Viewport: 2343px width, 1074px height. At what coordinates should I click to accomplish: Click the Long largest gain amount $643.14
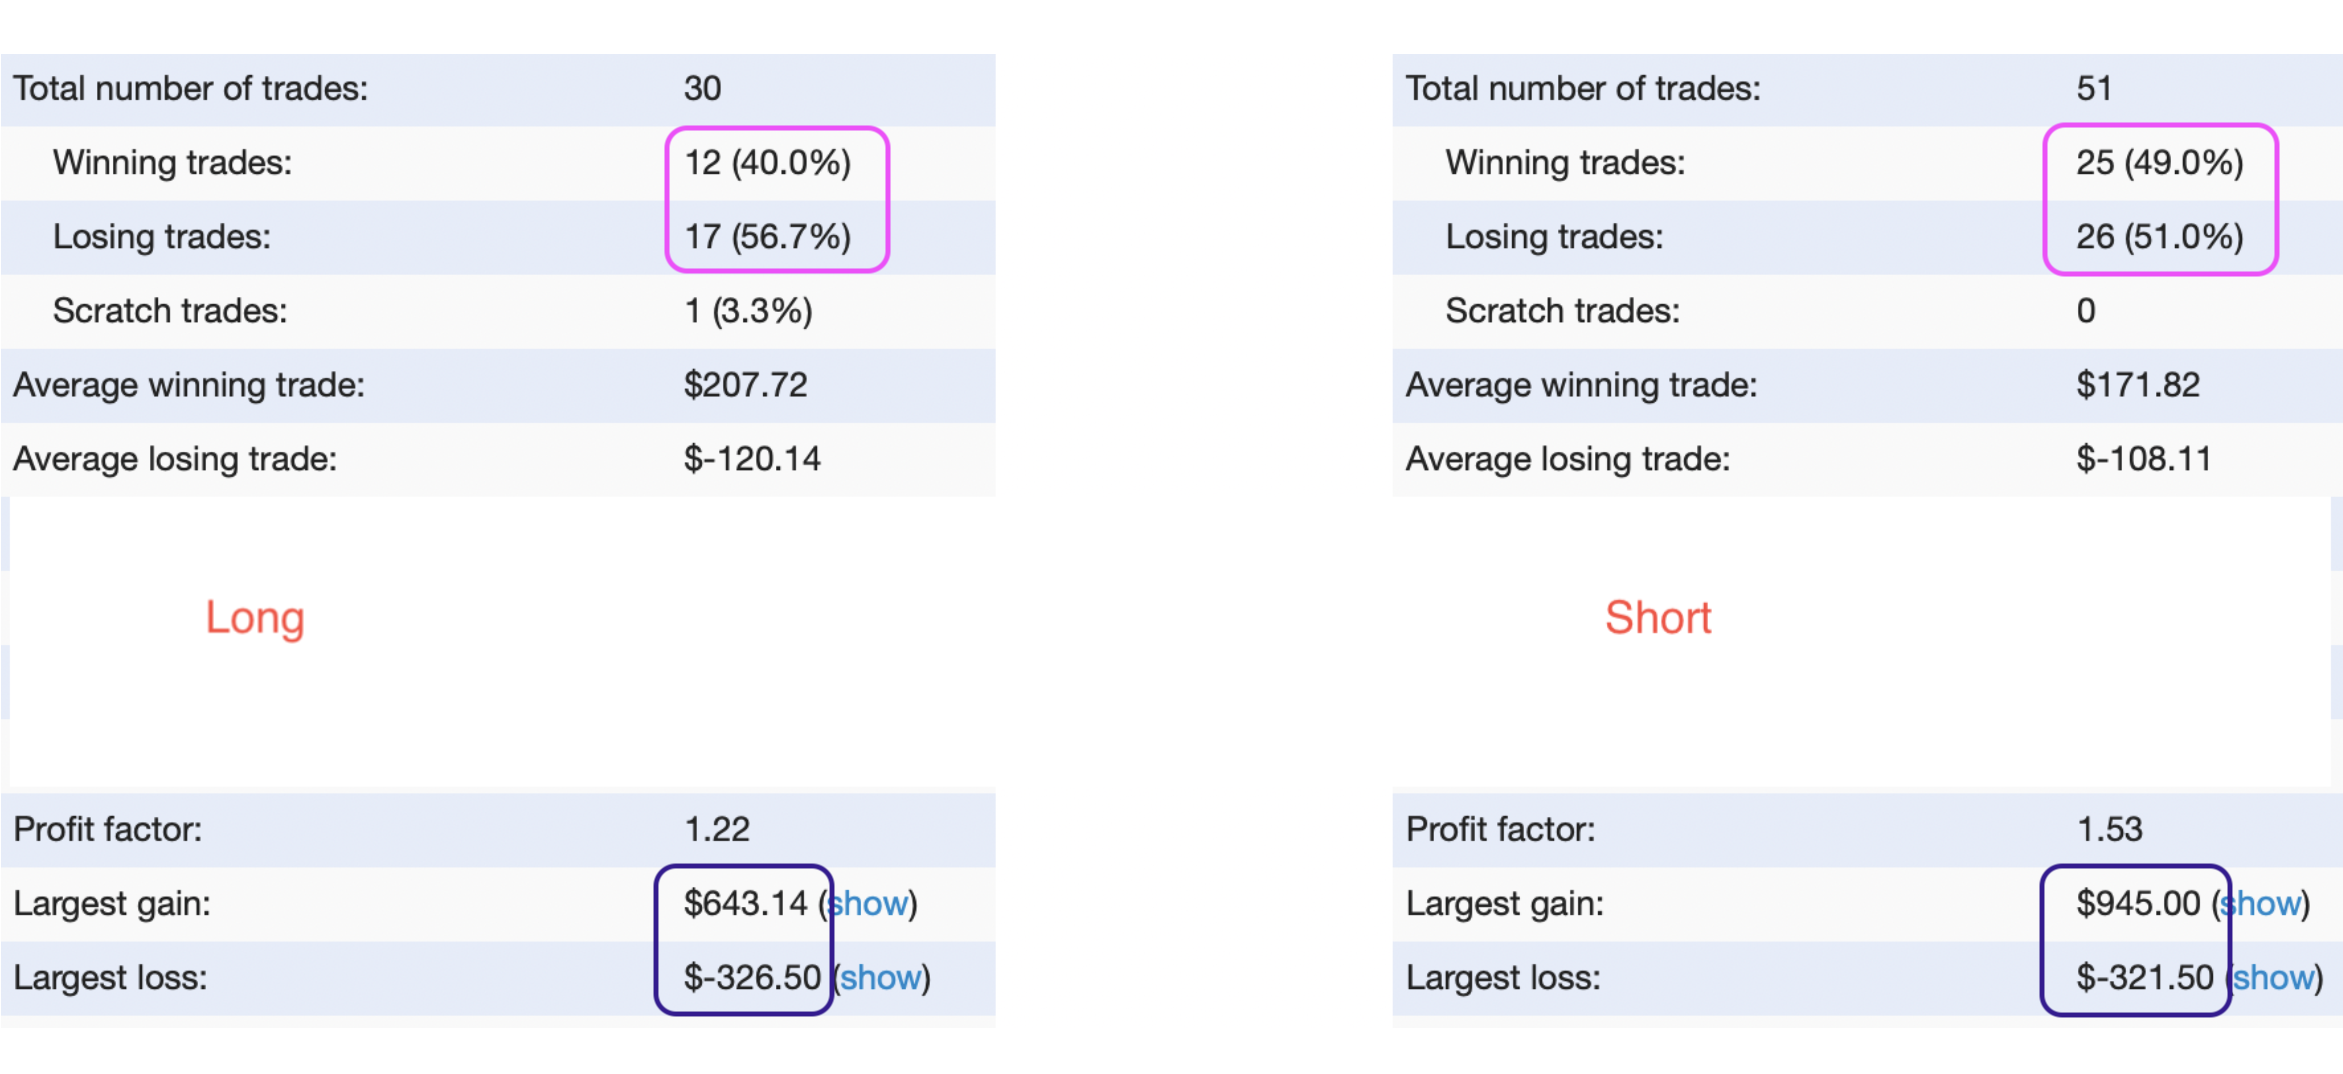coord(746,903)
